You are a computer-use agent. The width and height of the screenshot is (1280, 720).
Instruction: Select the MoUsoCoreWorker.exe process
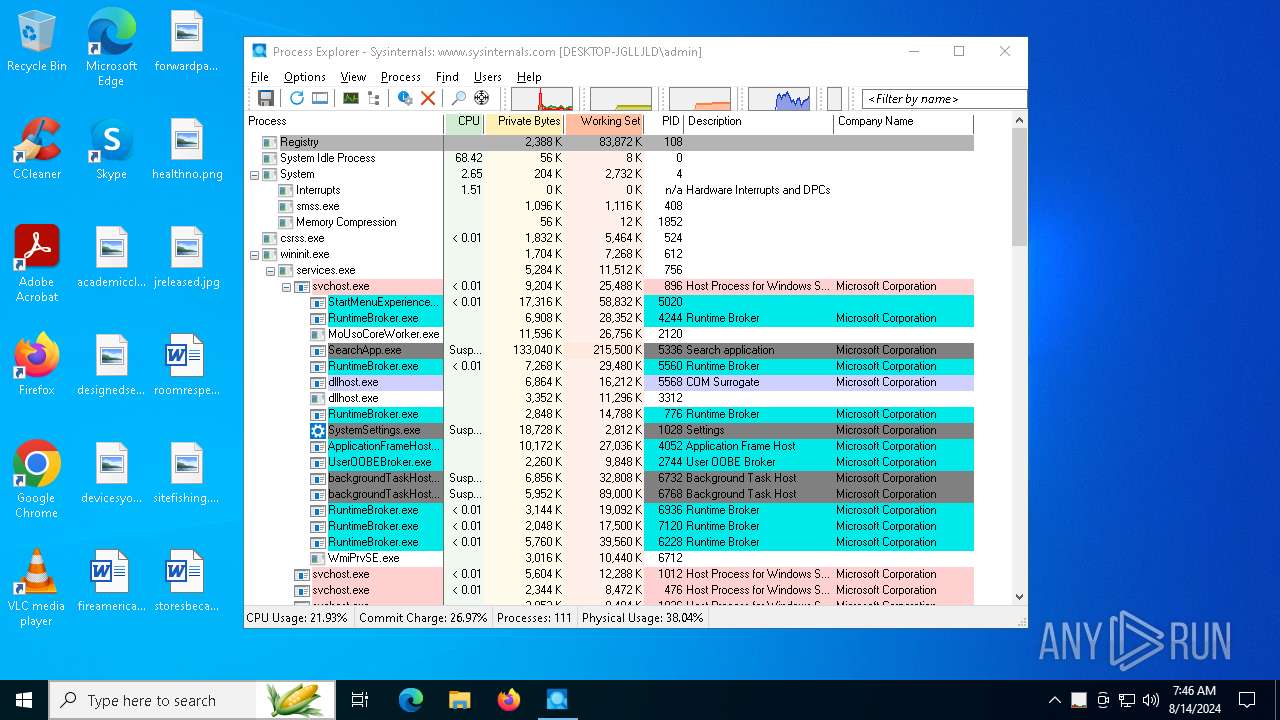tap(609, 335)
